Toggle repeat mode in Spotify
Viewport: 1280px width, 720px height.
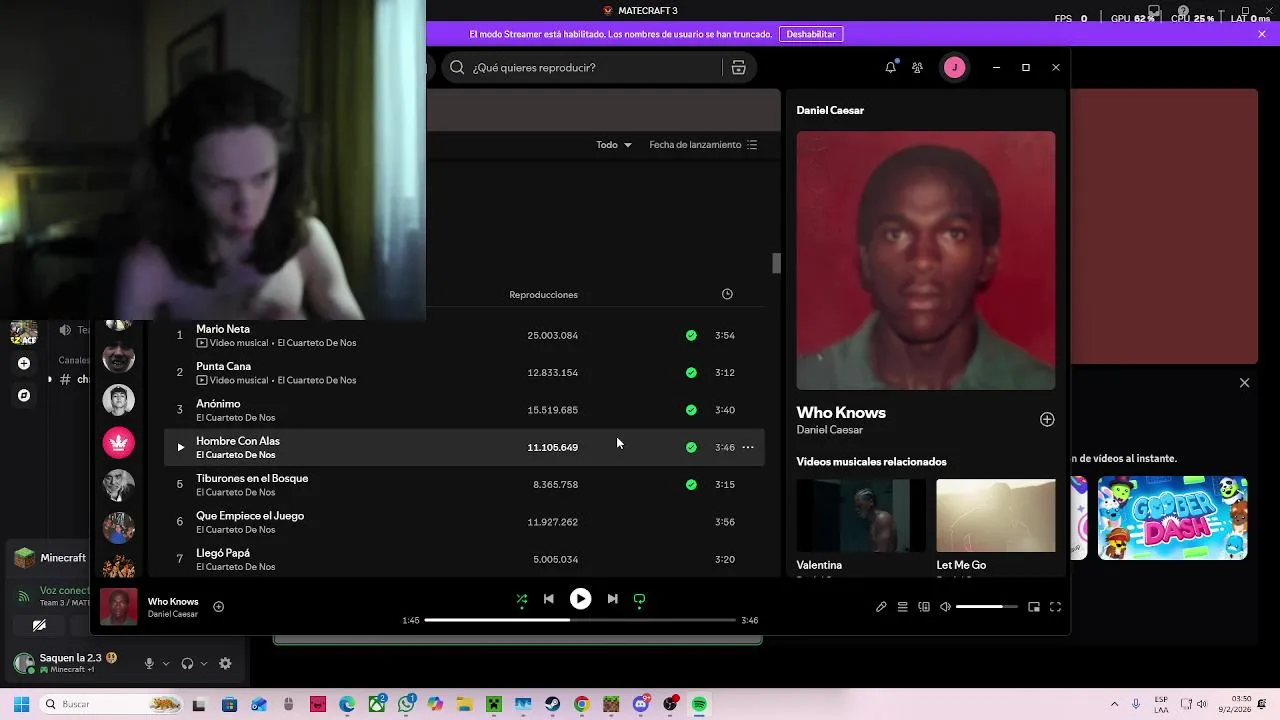click(639, 599)
